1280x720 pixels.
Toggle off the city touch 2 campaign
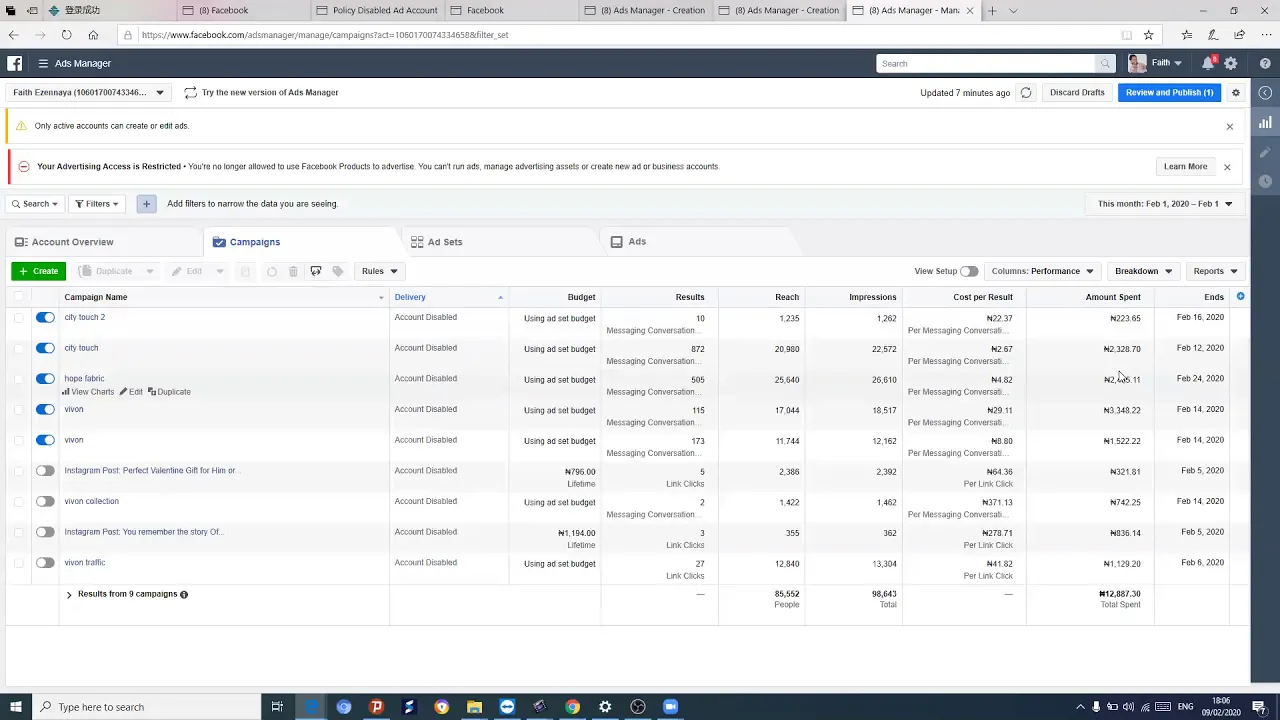45,318
